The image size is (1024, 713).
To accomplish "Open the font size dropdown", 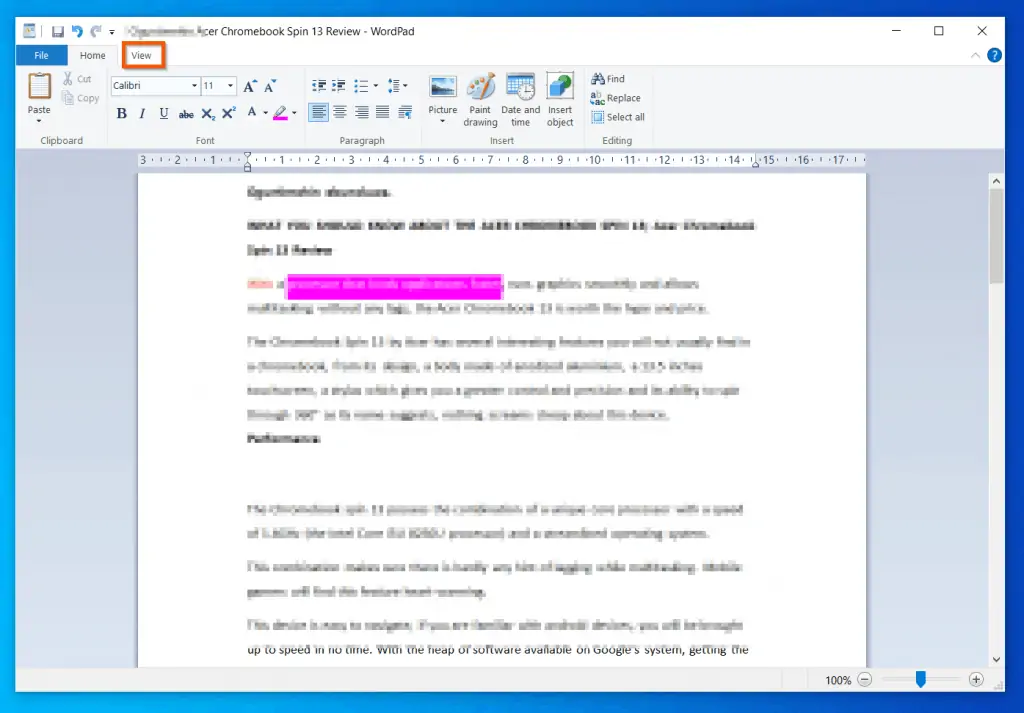I will click(x=230, y=85).
